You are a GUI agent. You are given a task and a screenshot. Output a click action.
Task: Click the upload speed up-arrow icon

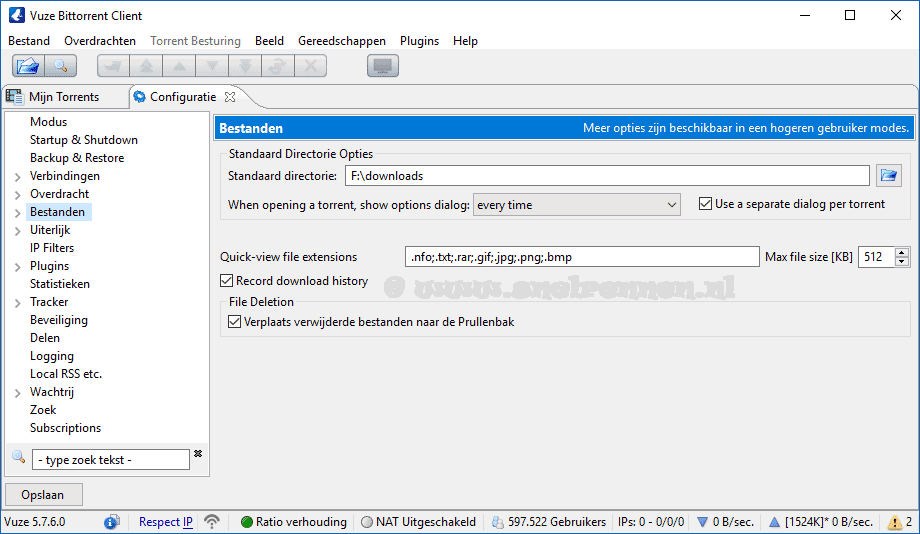point(774,522)
